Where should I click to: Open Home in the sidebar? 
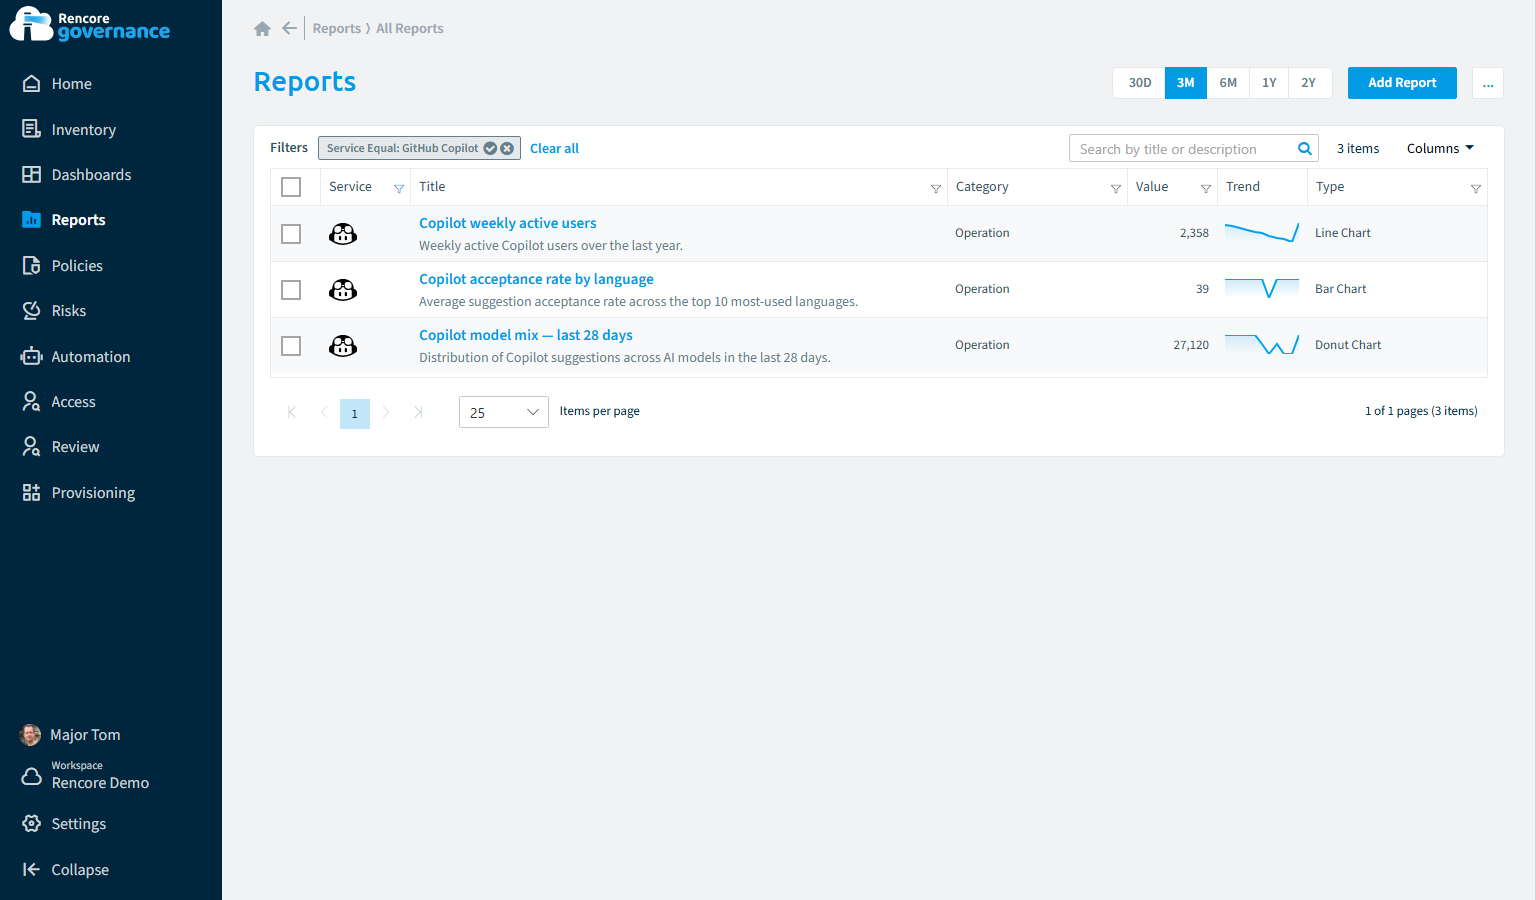[71, 84]
